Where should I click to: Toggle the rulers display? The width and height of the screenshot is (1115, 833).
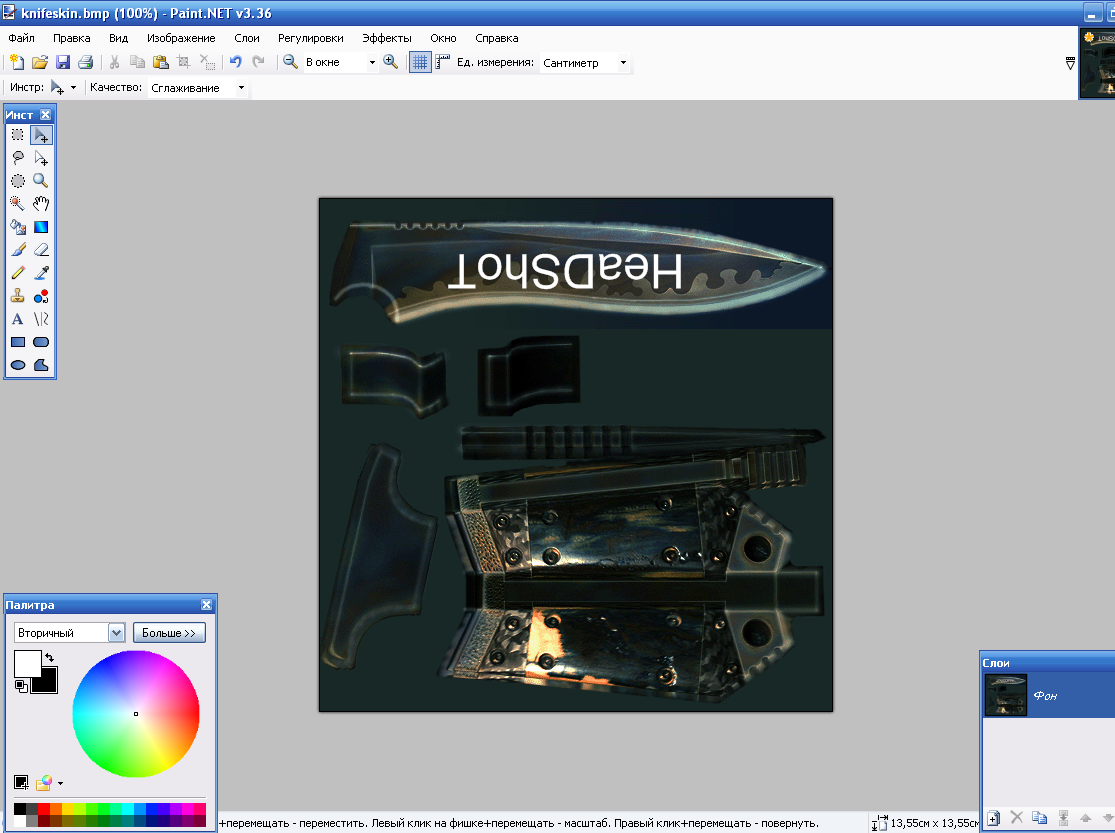[x=442, y=62]
